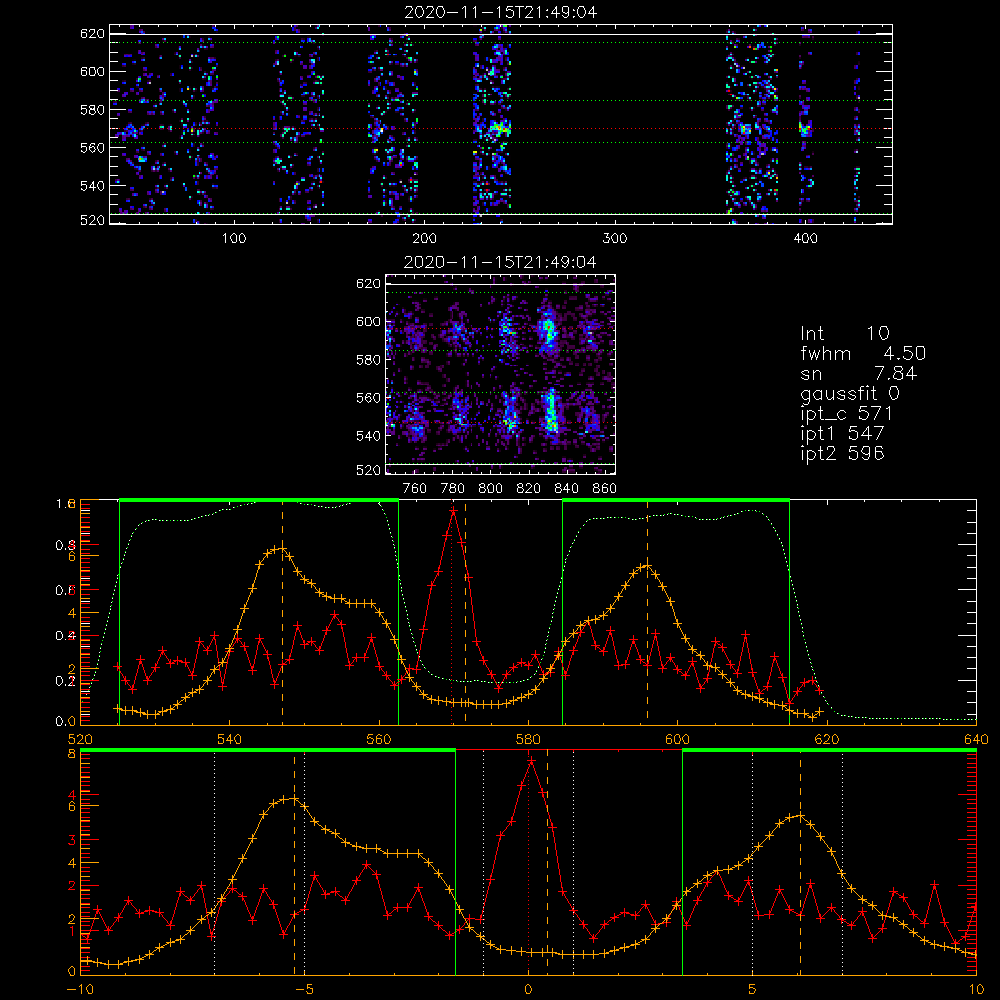
Task: Click orange x-axis label 580 on upper profile plot
Action: point(528,740)
